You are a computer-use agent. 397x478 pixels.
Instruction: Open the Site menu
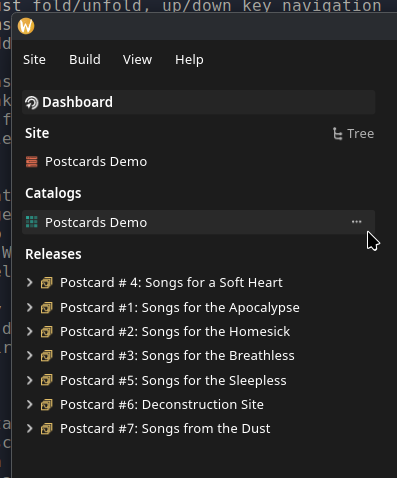point(34,60)
